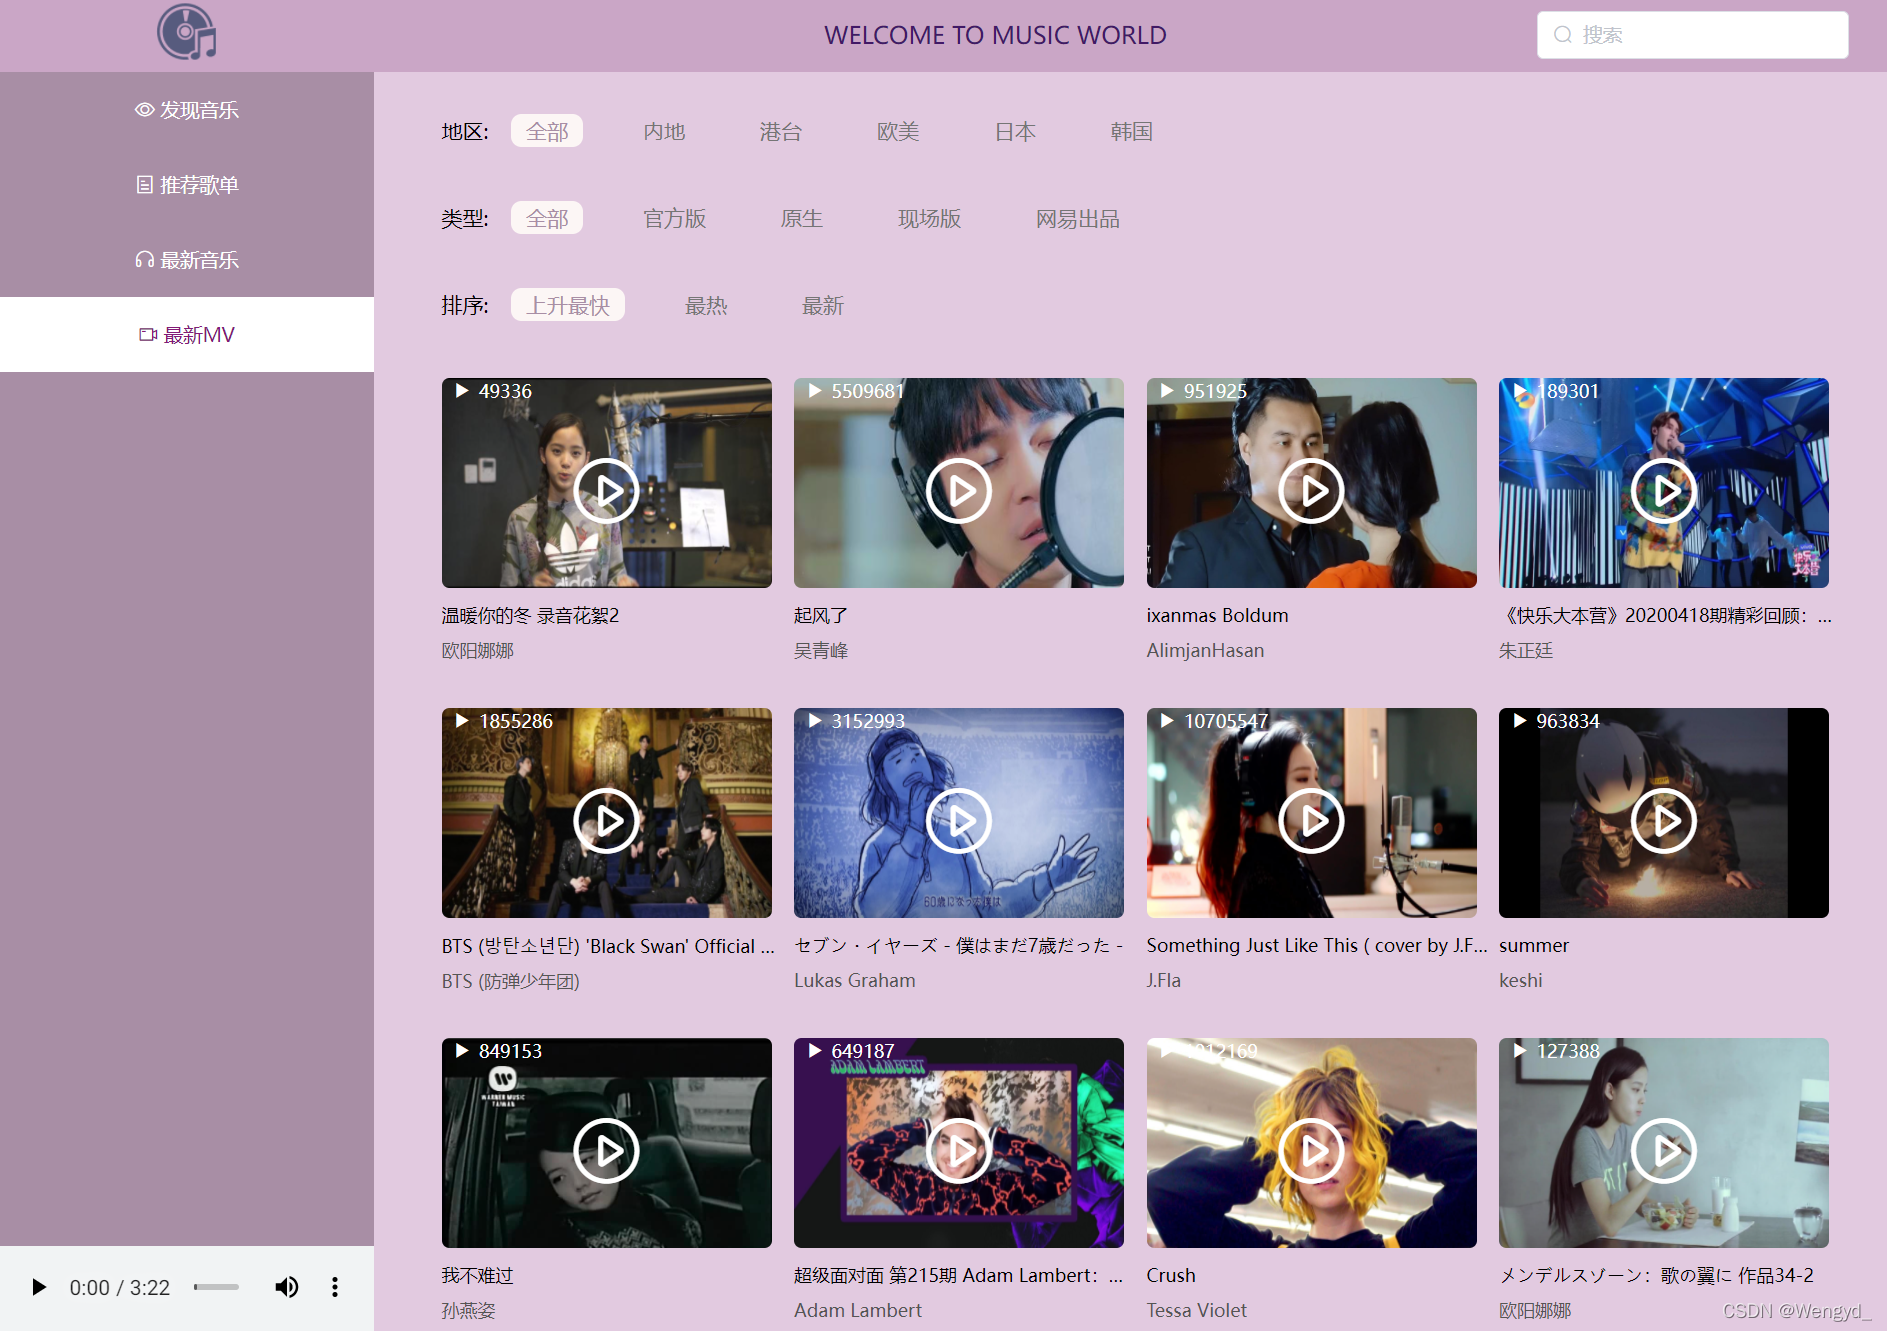Open artist Lukas Graham
The height and width of the screenshot is (1331, 1887).
[x=855, y=981]
